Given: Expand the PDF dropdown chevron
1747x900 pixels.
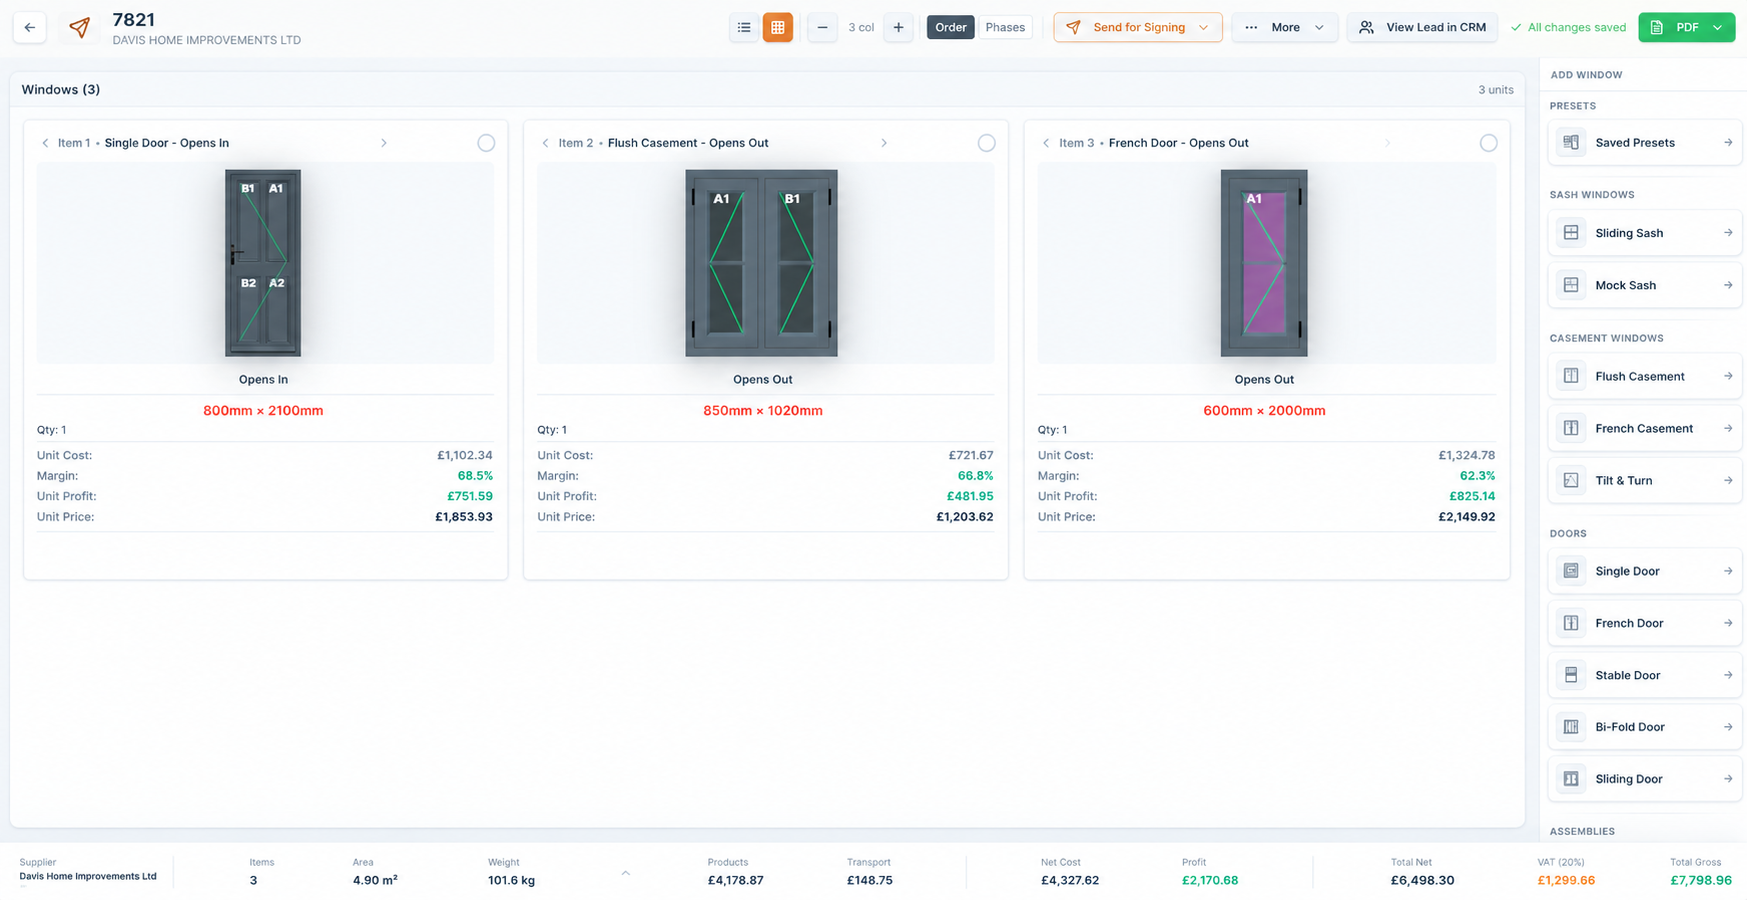Looking at the screenshot, I should click(1718, 28).
